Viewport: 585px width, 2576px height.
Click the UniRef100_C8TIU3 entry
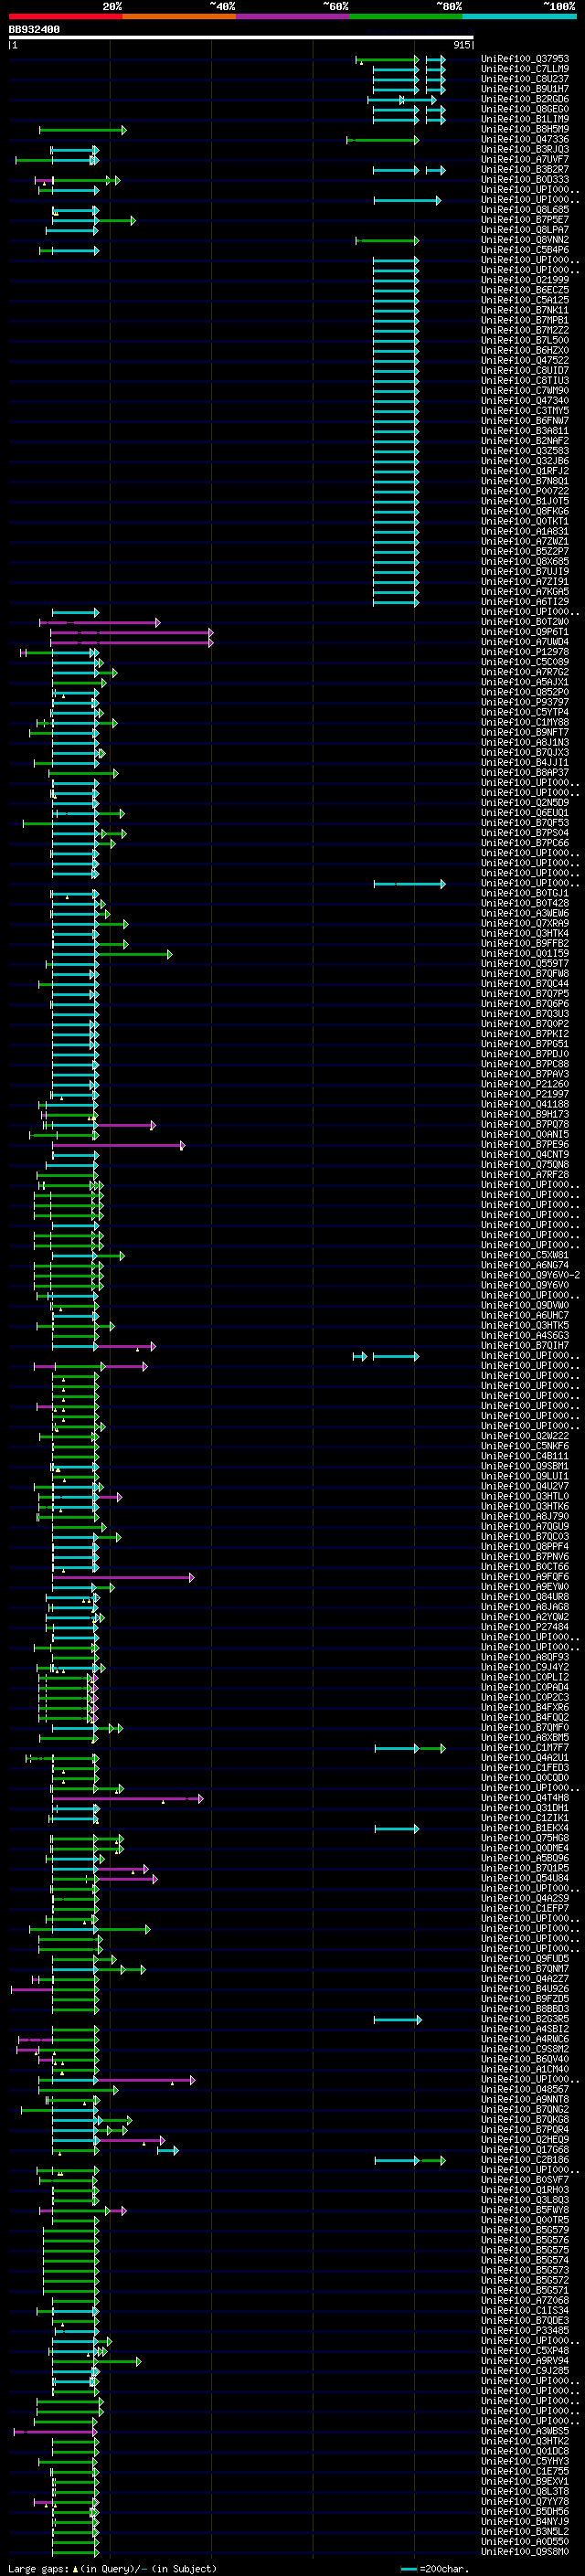pyautogui.click(x=525, y=380)
